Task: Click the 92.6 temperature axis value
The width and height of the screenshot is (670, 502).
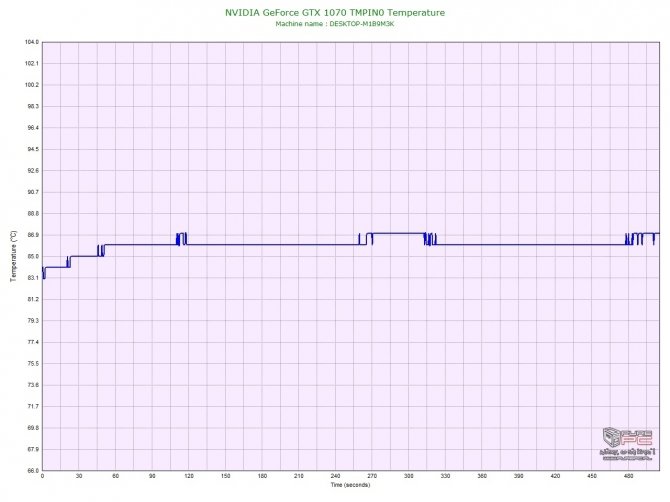Action: point(33,170)
